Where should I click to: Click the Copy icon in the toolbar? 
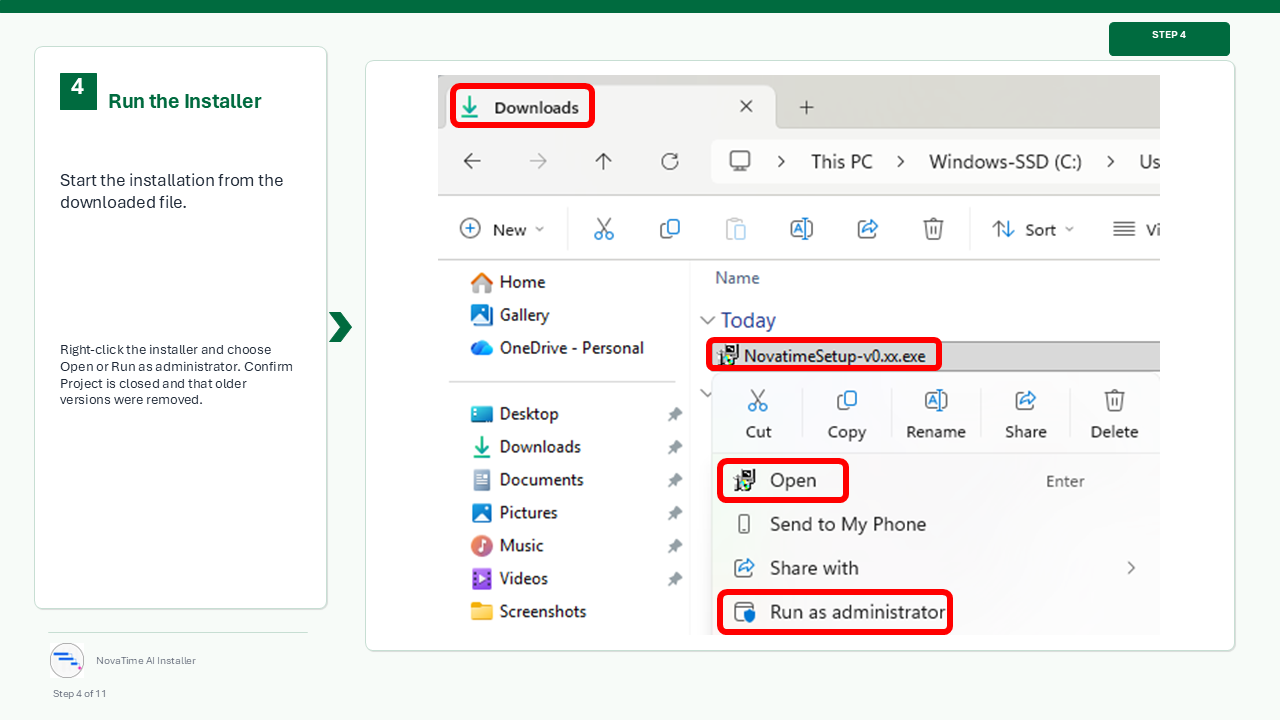point(670,229)
